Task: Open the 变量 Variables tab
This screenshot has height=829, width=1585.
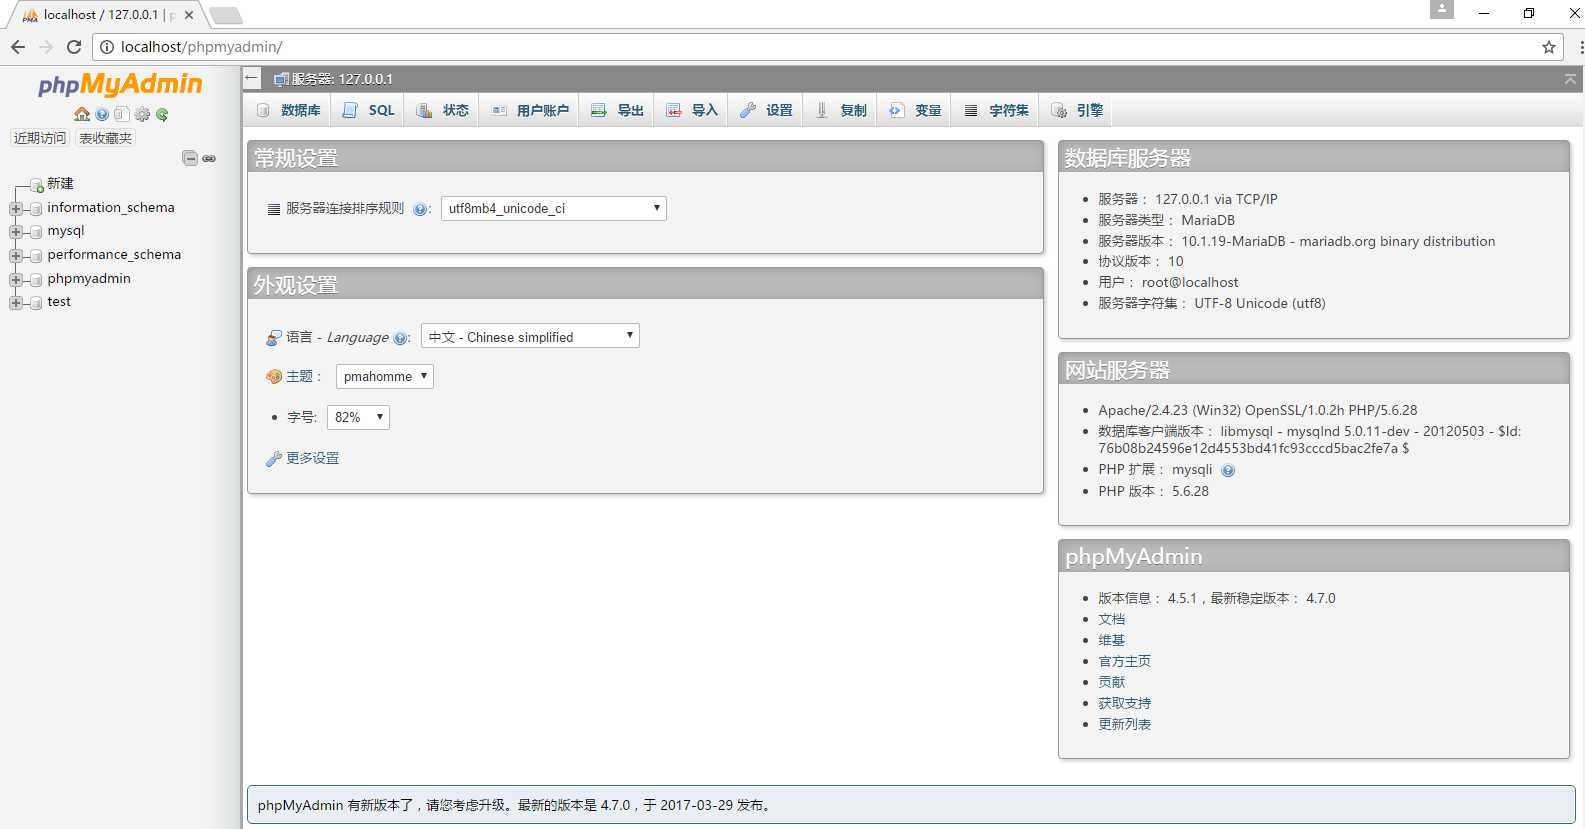Action: click(915, 110)
